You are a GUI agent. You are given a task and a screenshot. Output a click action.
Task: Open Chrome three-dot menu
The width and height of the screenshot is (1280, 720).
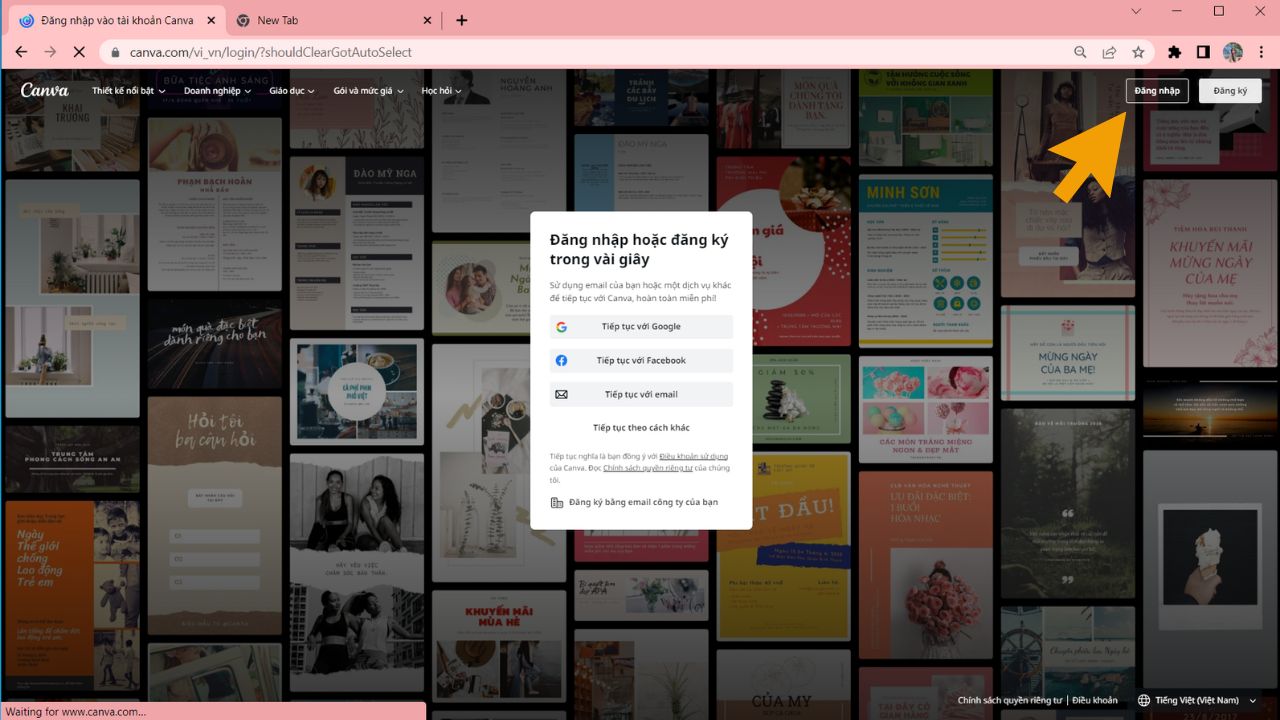[x=1260, y=52]
